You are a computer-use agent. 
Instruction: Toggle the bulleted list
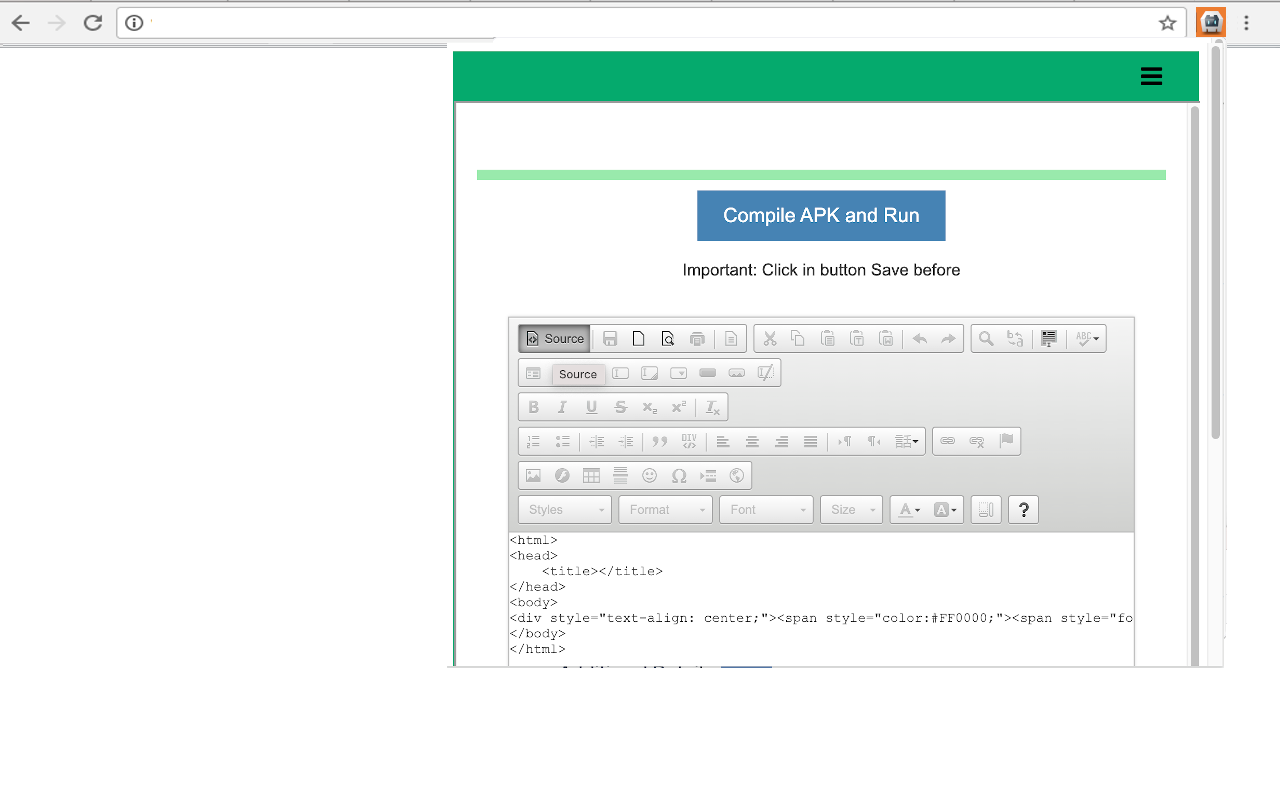click(x=563, y=441)
